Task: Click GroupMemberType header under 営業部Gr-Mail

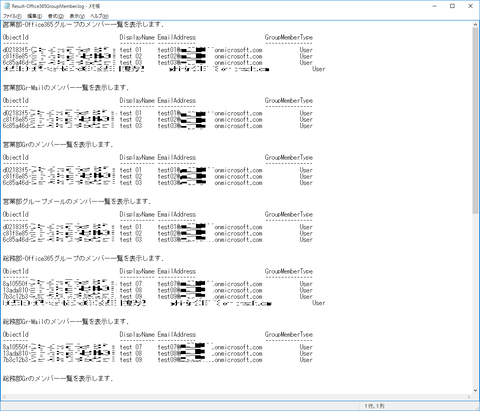Action: tap(289, 101)
